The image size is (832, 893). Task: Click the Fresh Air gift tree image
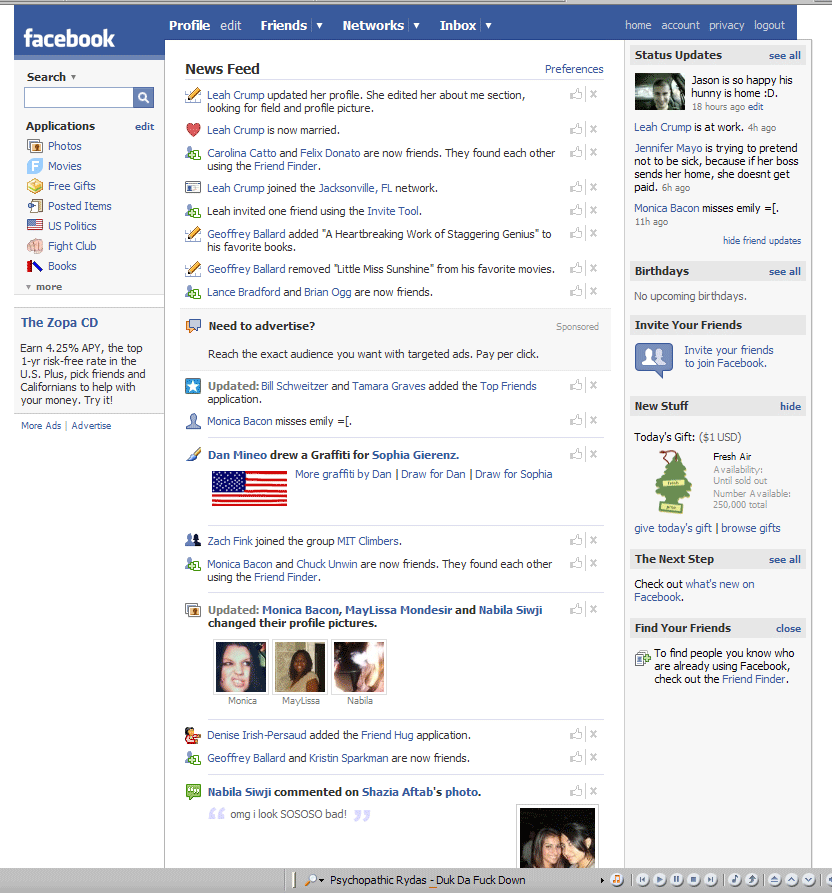tap(673, 482)
